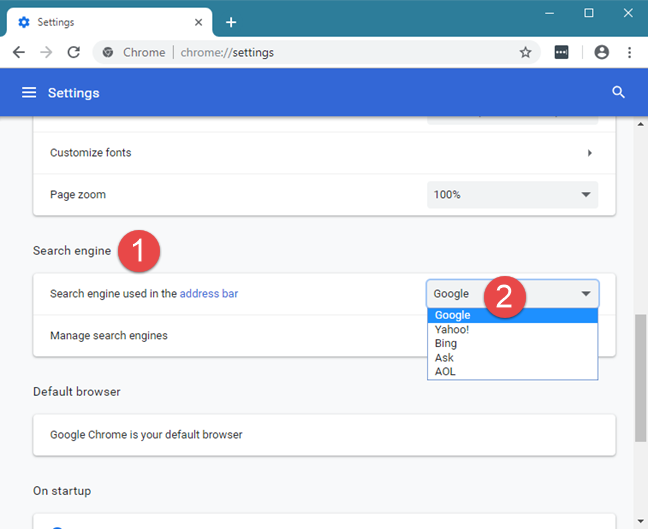
Task: Choose Ask as search engine
Action: pos(512,357)
